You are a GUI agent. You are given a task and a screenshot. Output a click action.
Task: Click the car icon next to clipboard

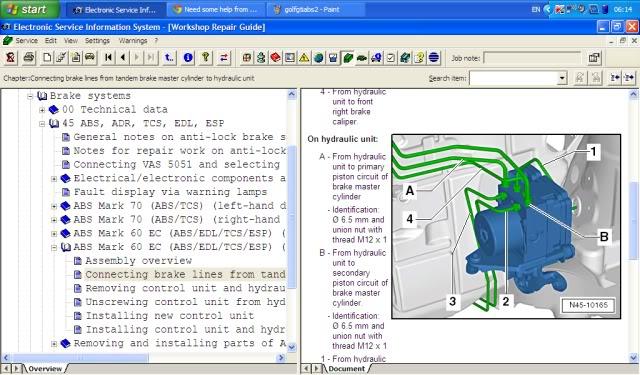click(x=90, y=58)
